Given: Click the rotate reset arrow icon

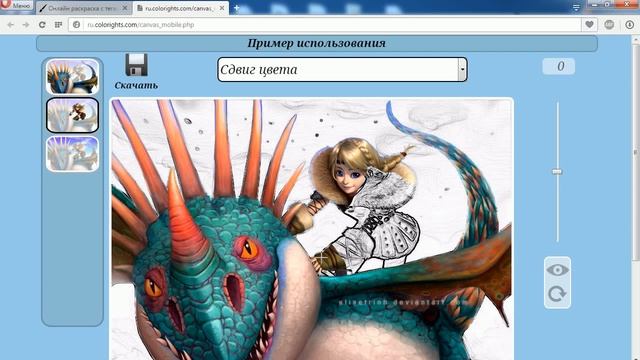Looking at the screenshot, I should [557, 294].
